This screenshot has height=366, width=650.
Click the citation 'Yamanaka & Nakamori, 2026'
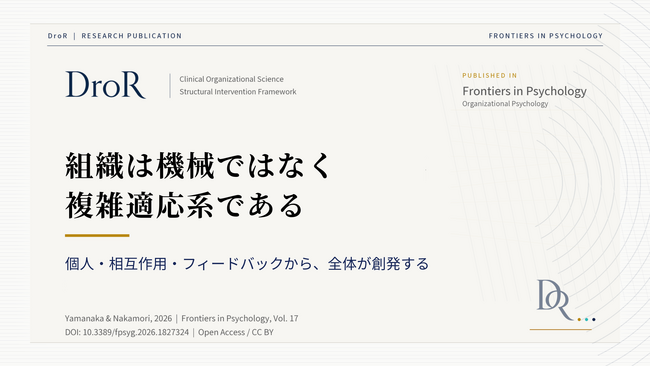pyautogui.click(x=118, y=318)
